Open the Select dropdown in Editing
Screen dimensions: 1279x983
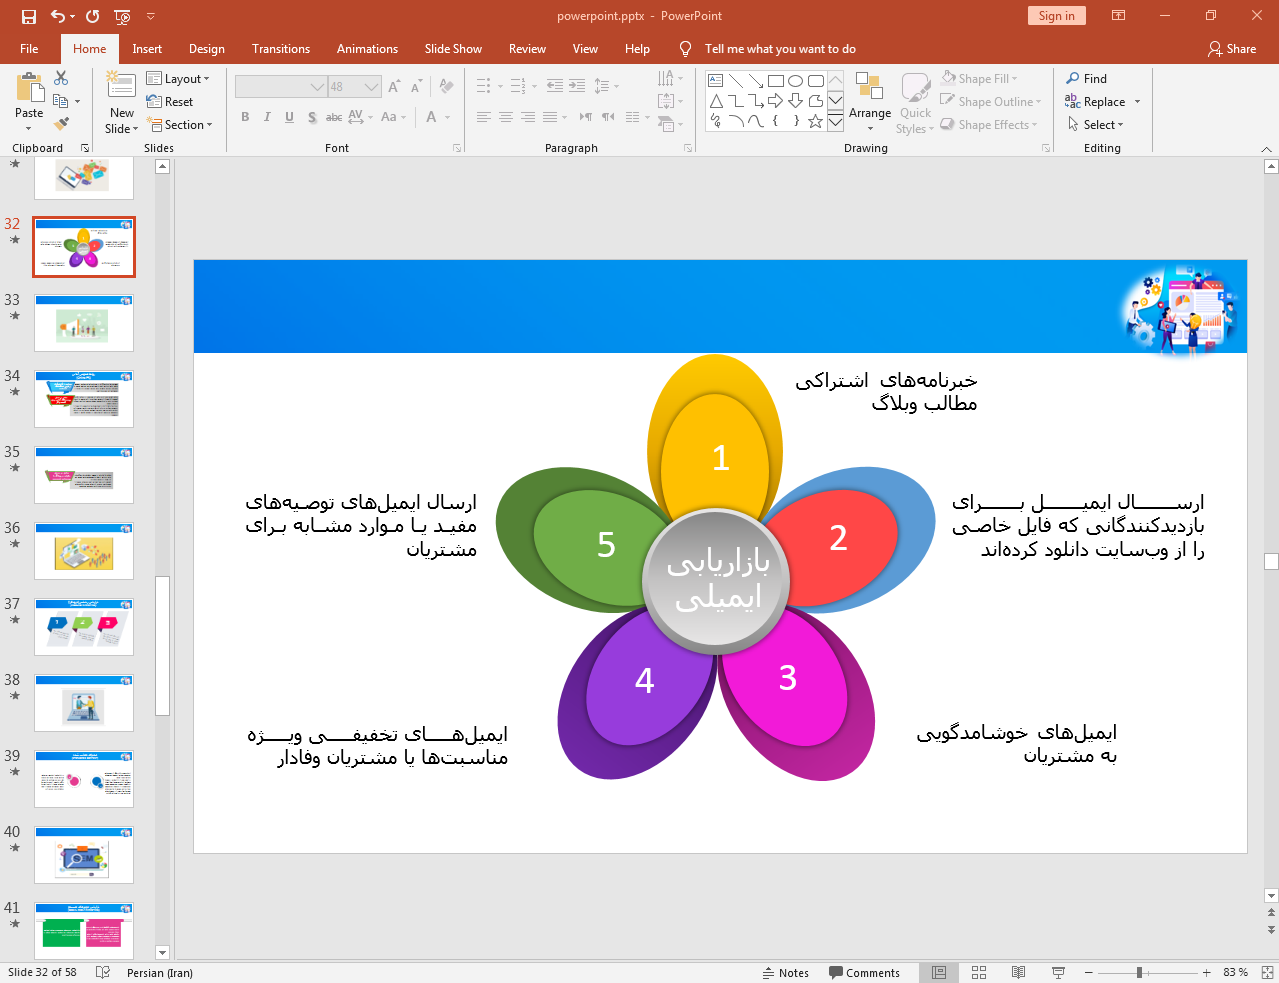(1095, 125)
